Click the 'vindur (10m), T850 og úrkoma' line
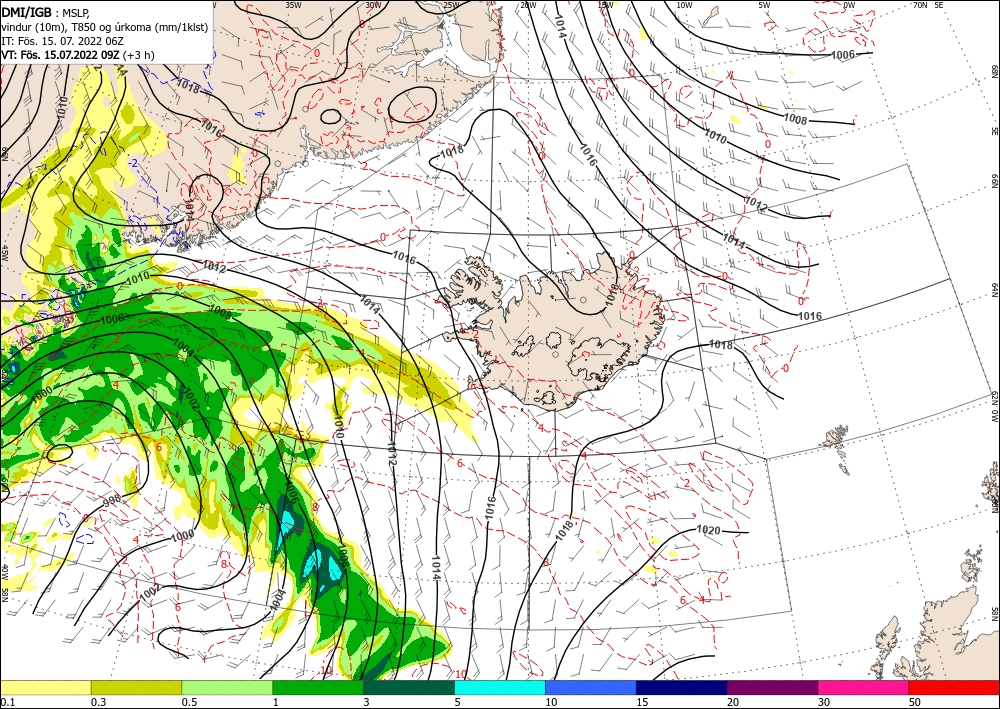 click(x=75, y=27)
